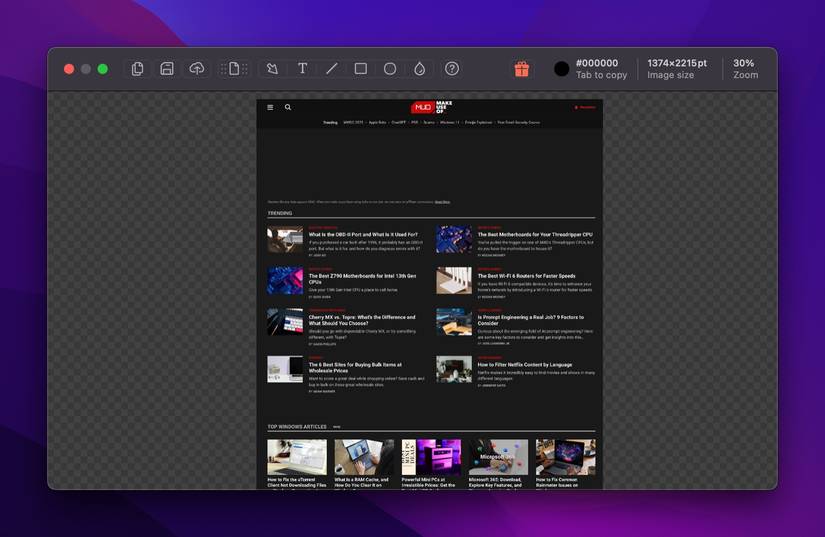The image size is (825, 537).
Task: Click the Rainmeter Issues article thumbnail
Action: click(566, 458)
